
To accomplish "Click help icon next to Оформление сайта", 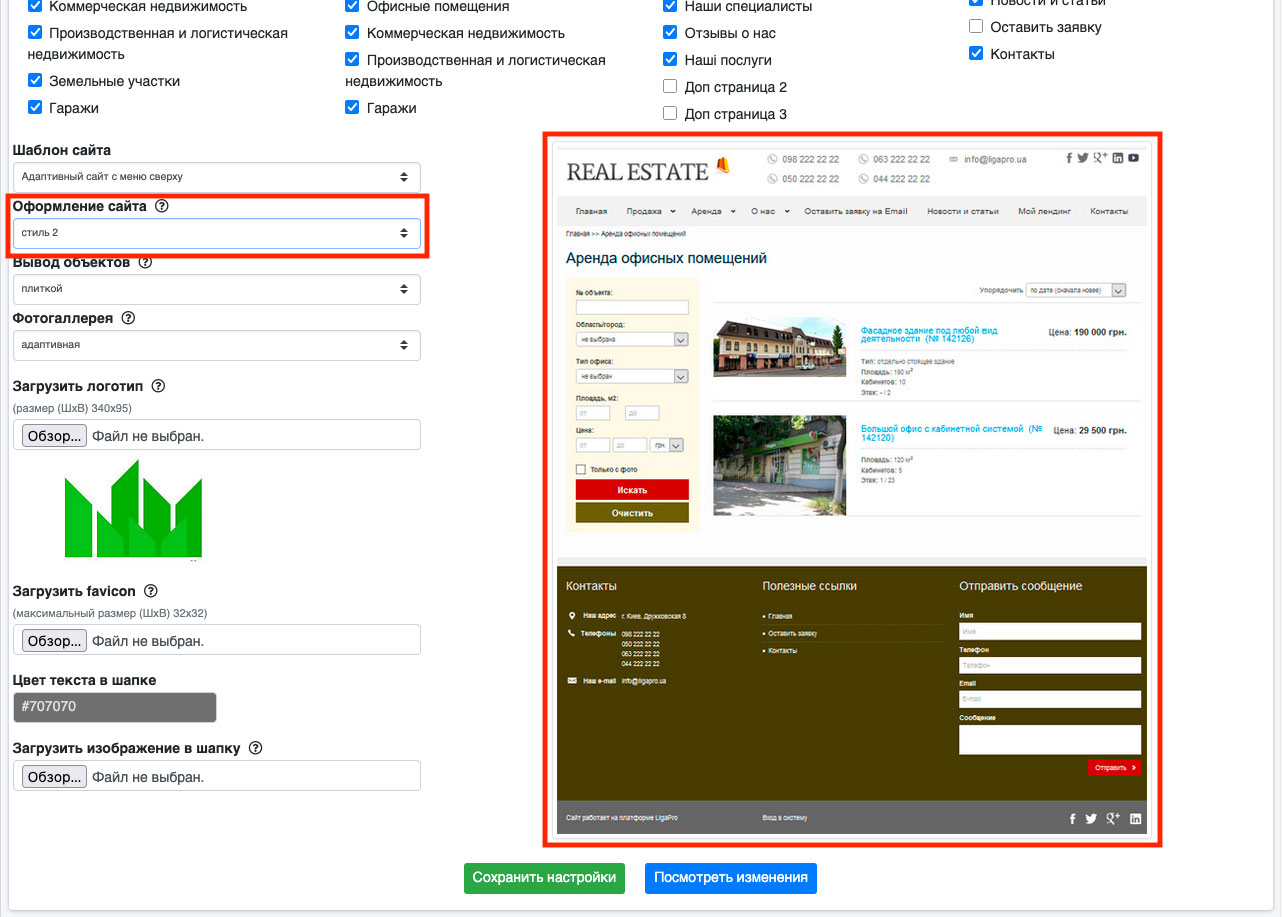I will pyautogui.click(x=162, y=206).
